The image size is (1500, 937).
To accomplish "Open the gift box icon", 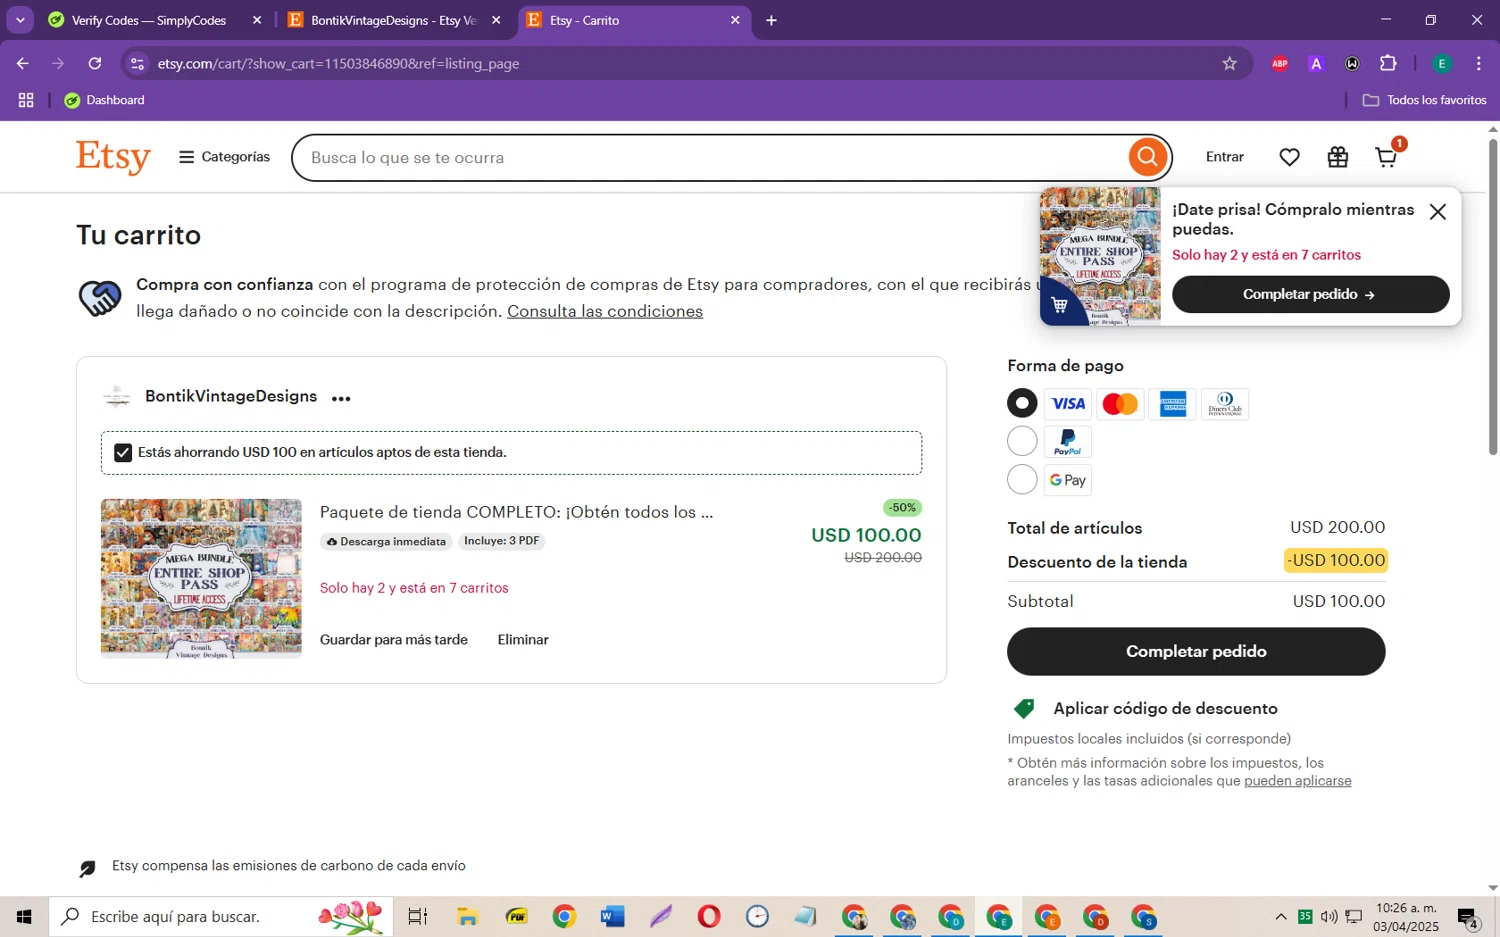I will click(1338, 157).
